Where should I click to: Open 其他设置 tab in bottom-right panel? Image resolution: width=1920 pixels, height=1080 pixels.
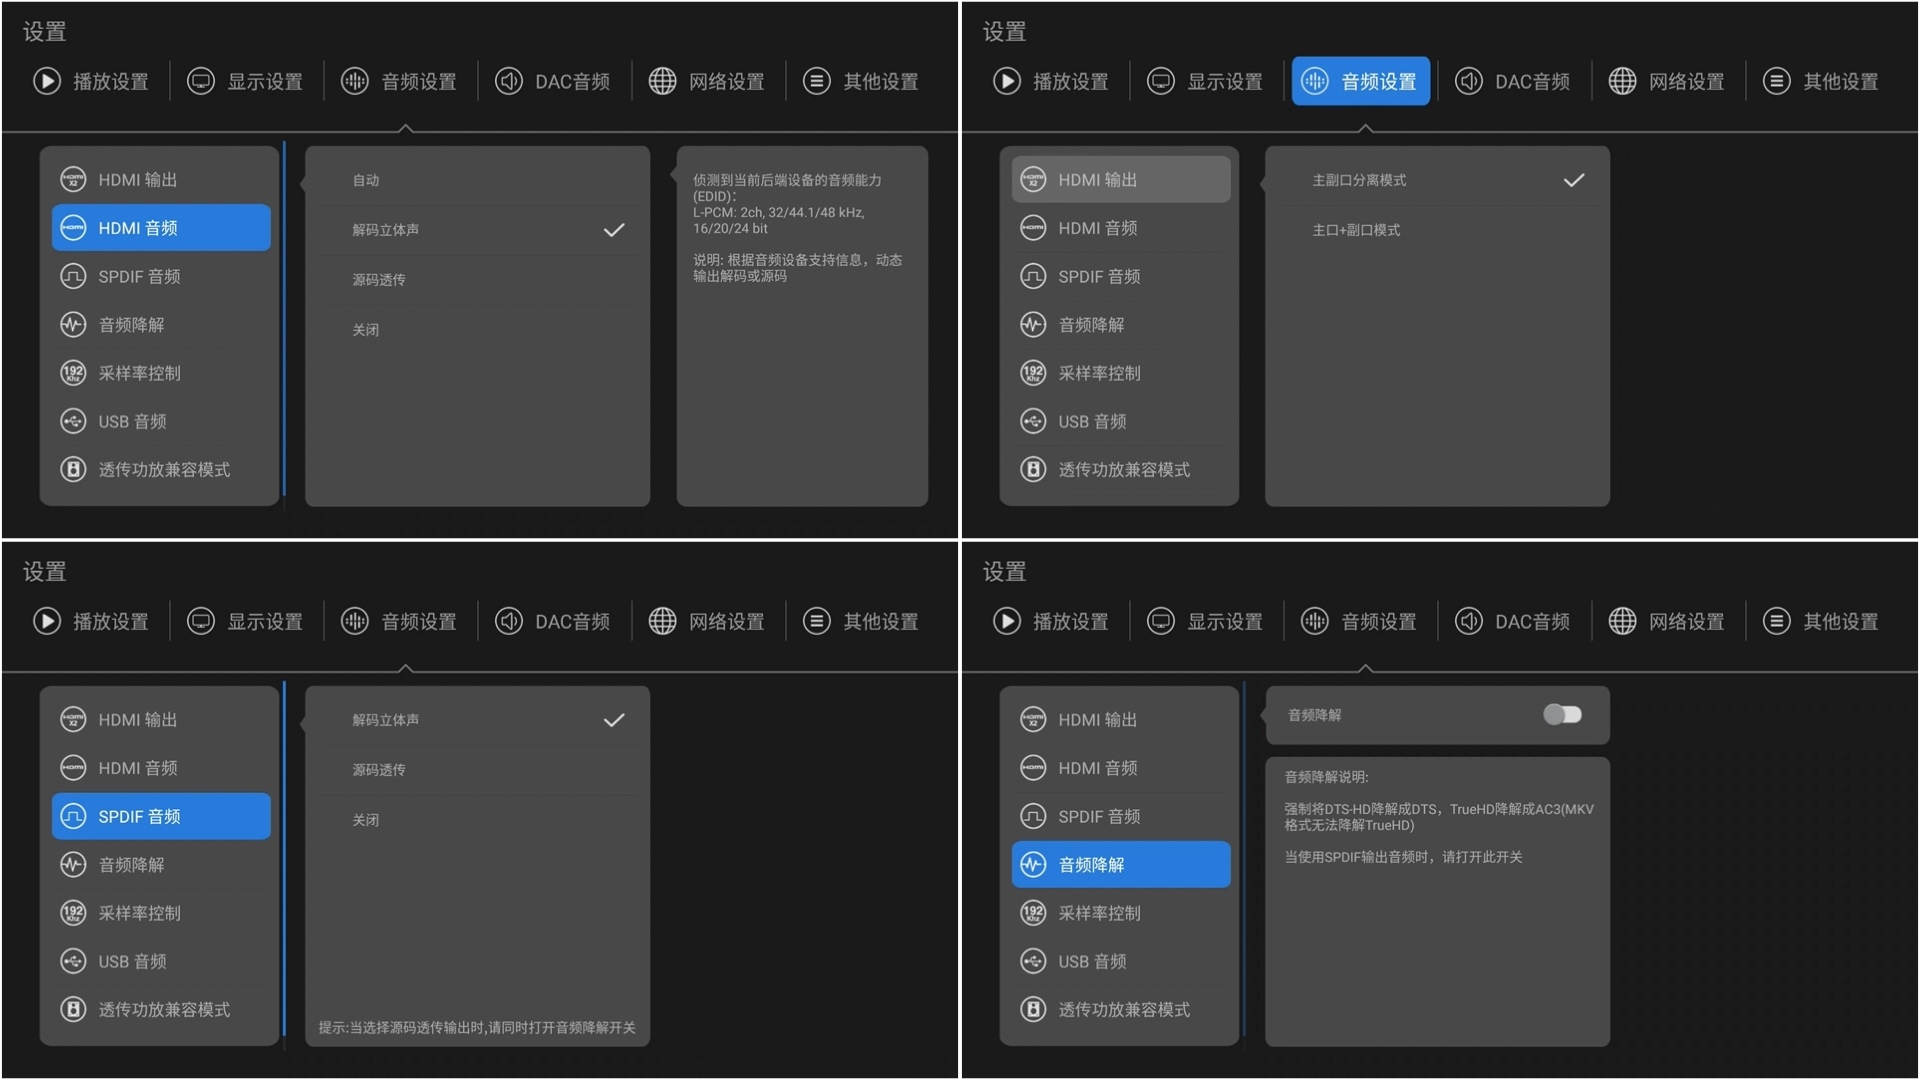[x=1821, y=621]
